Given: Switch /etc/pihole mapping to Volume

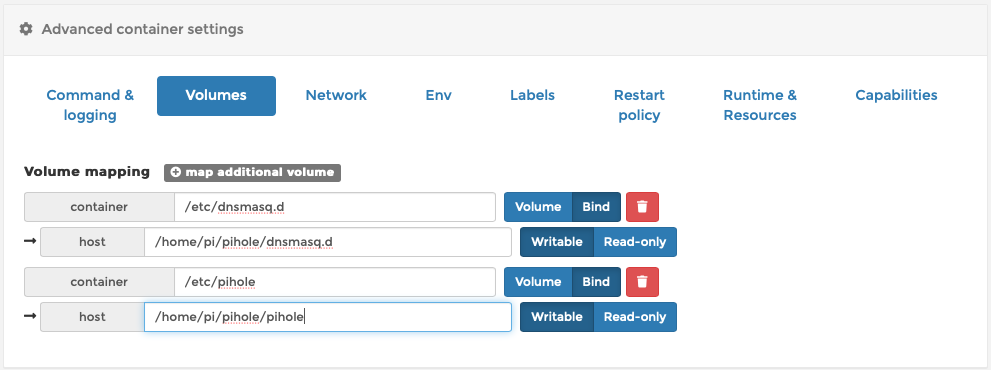Looking at the screenshot, I should (x=538, y=281).
